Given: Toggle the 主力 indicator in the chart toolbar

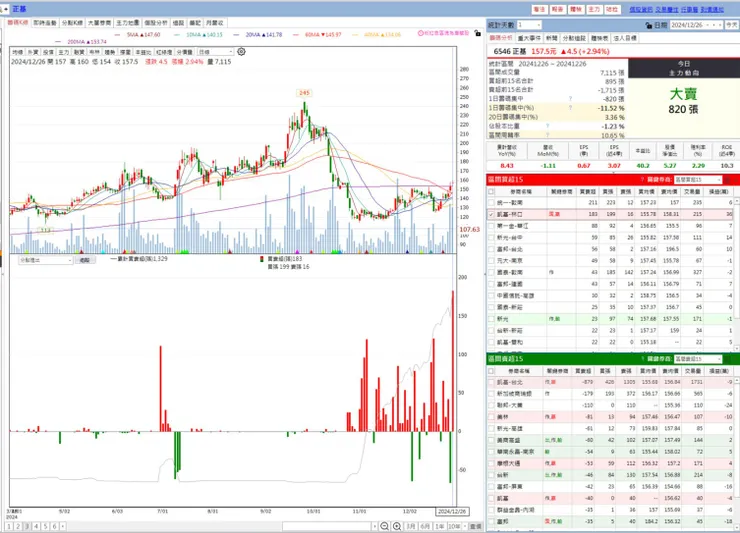Looking at the screenshot, I should [63, 52].
